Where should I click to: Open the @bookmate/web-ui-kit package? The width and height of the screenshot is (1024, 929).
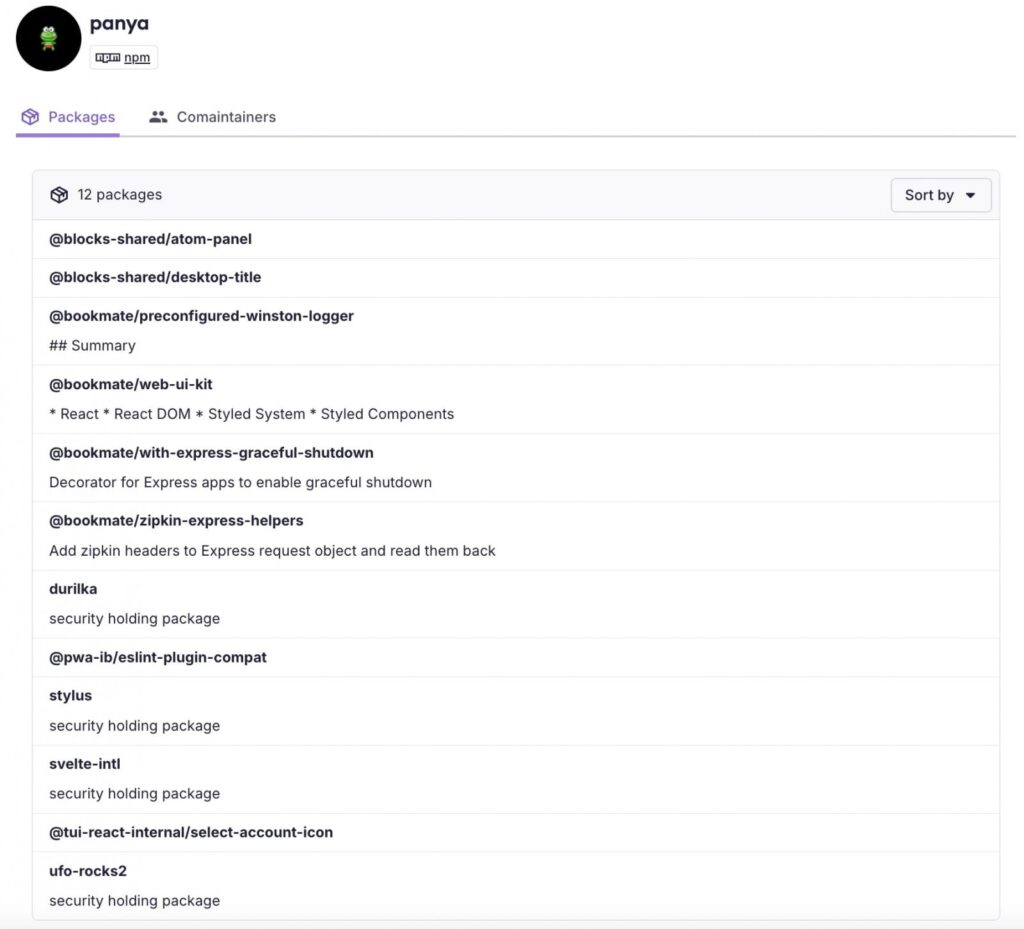pyautogui.click(x=131, y=384)
